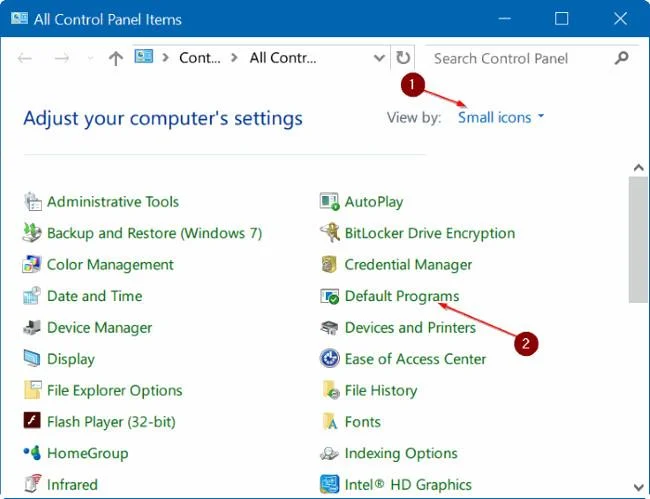
Task: Expand the chevron after Cont... breadcrumb
Action: 235,58
